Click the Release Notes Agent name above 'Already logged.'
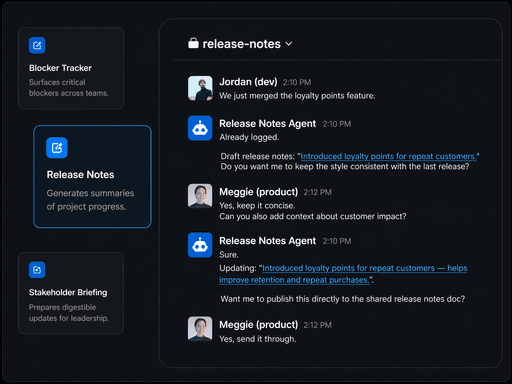The width and height of the screenshot is (512, 384). click(x=267, y=124)
